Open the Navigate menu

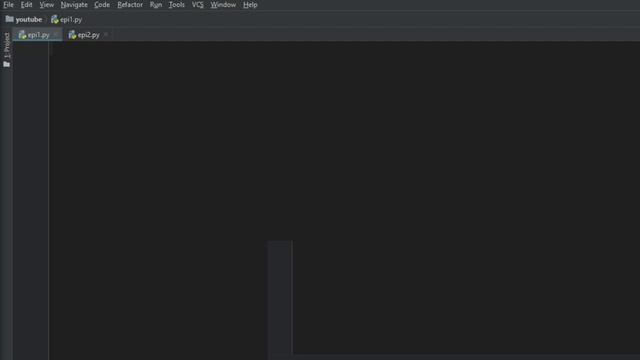pyautogui.click(x=74, y=5)
